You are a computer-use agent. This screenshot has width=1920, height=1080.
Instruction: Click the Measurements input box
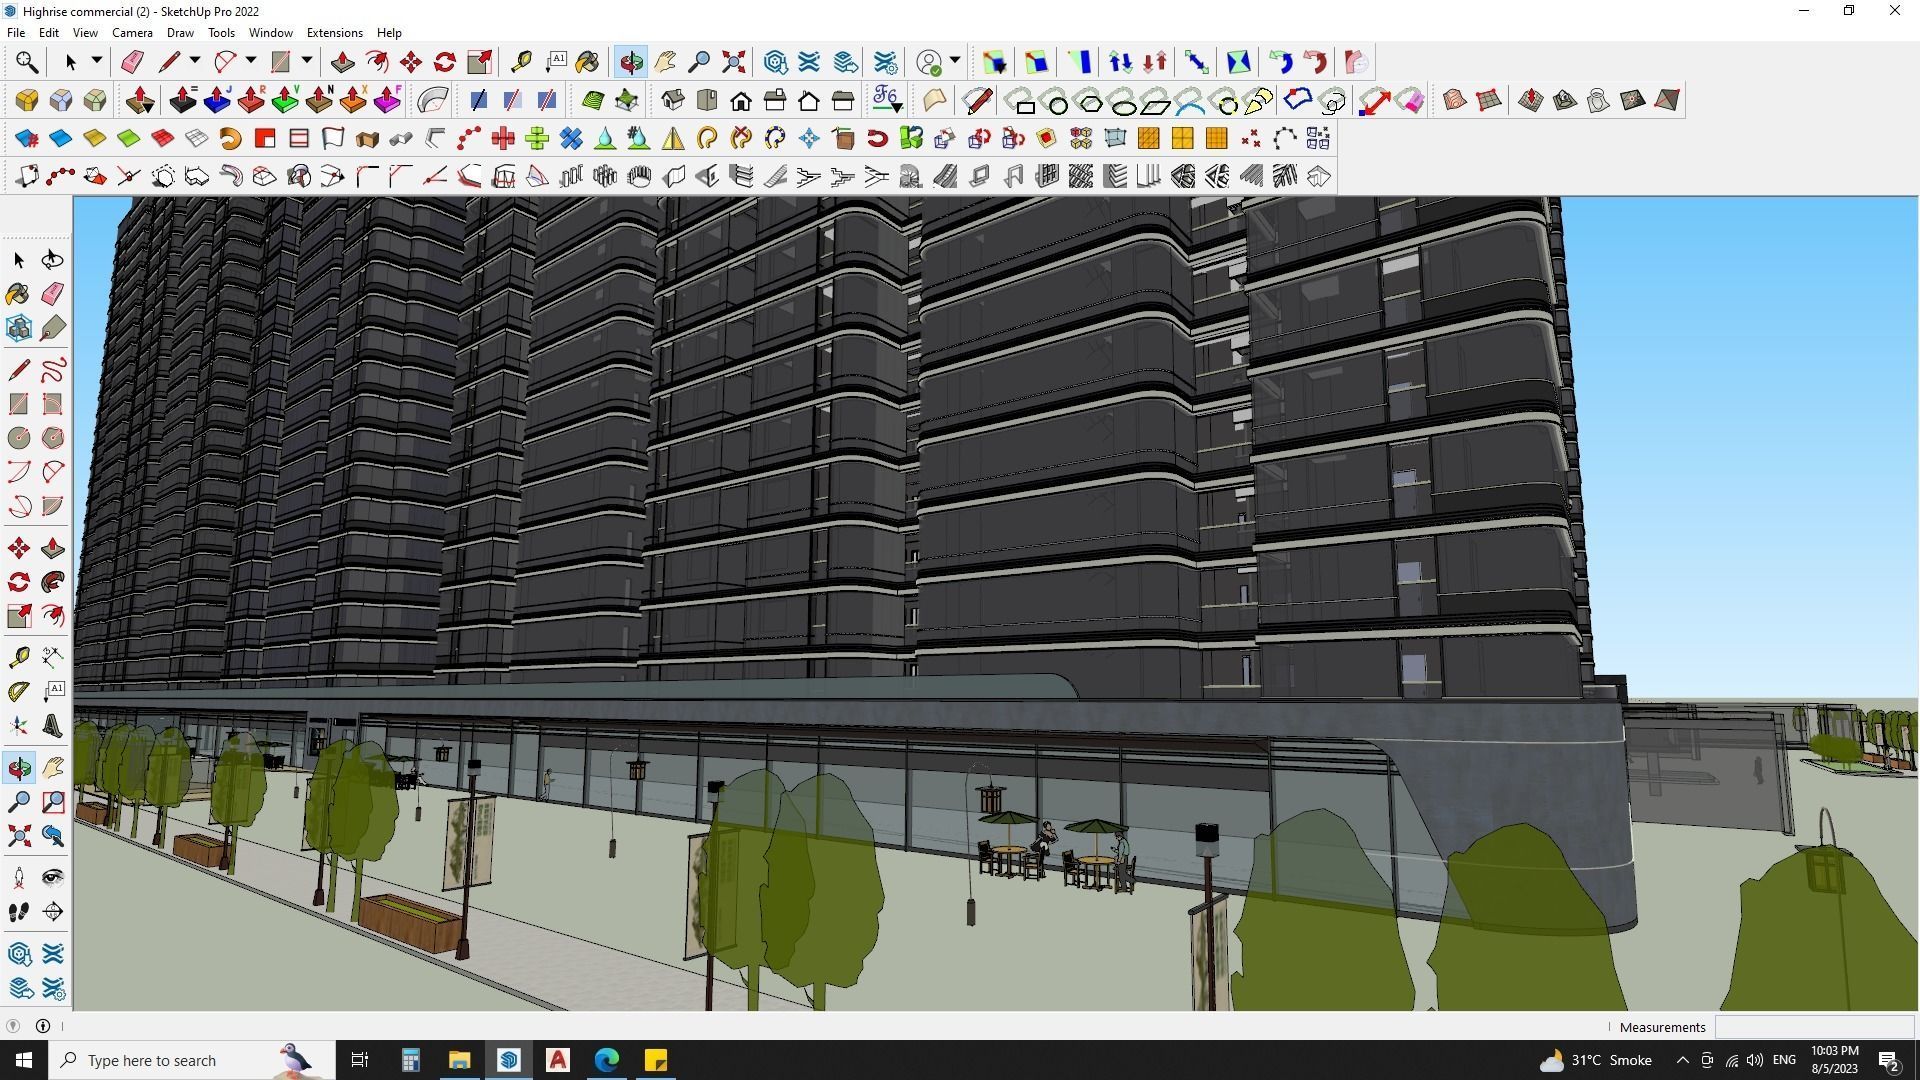point(1814,1027)
